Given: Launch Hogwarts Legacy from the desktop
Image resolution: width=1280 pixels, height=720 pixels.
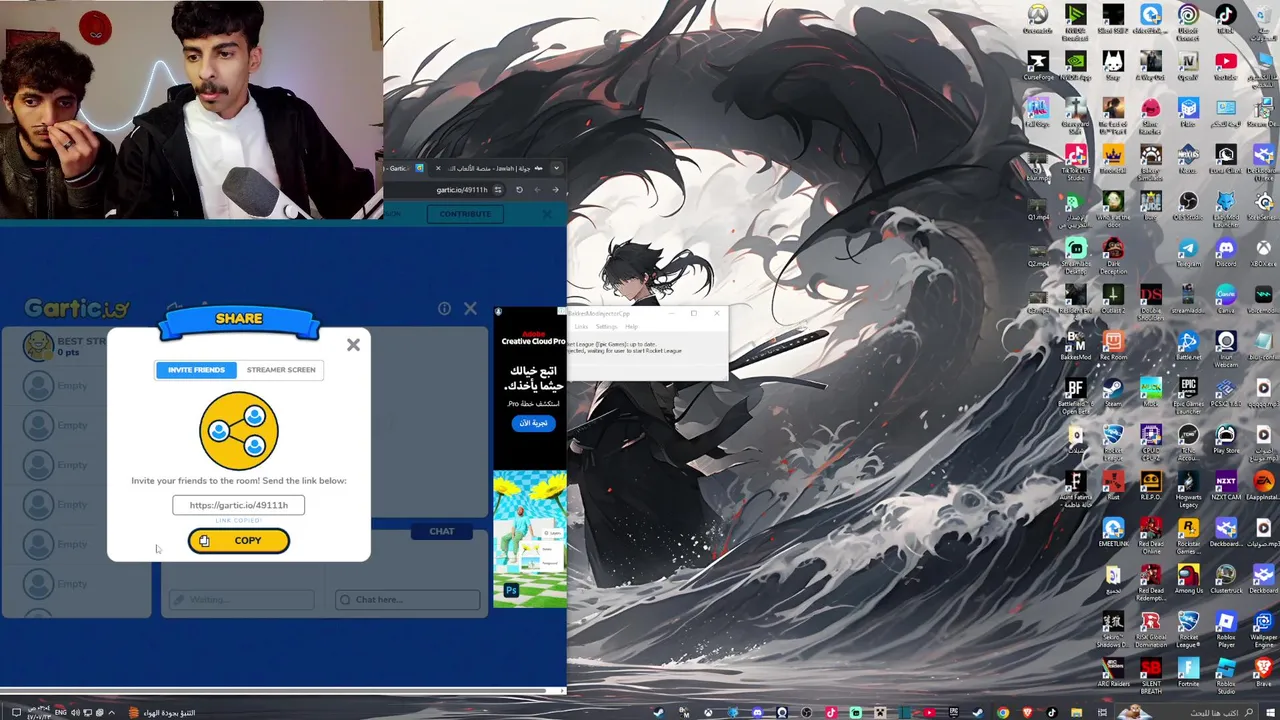Looking at the screenshot, I should click(x=1188, y=489).
